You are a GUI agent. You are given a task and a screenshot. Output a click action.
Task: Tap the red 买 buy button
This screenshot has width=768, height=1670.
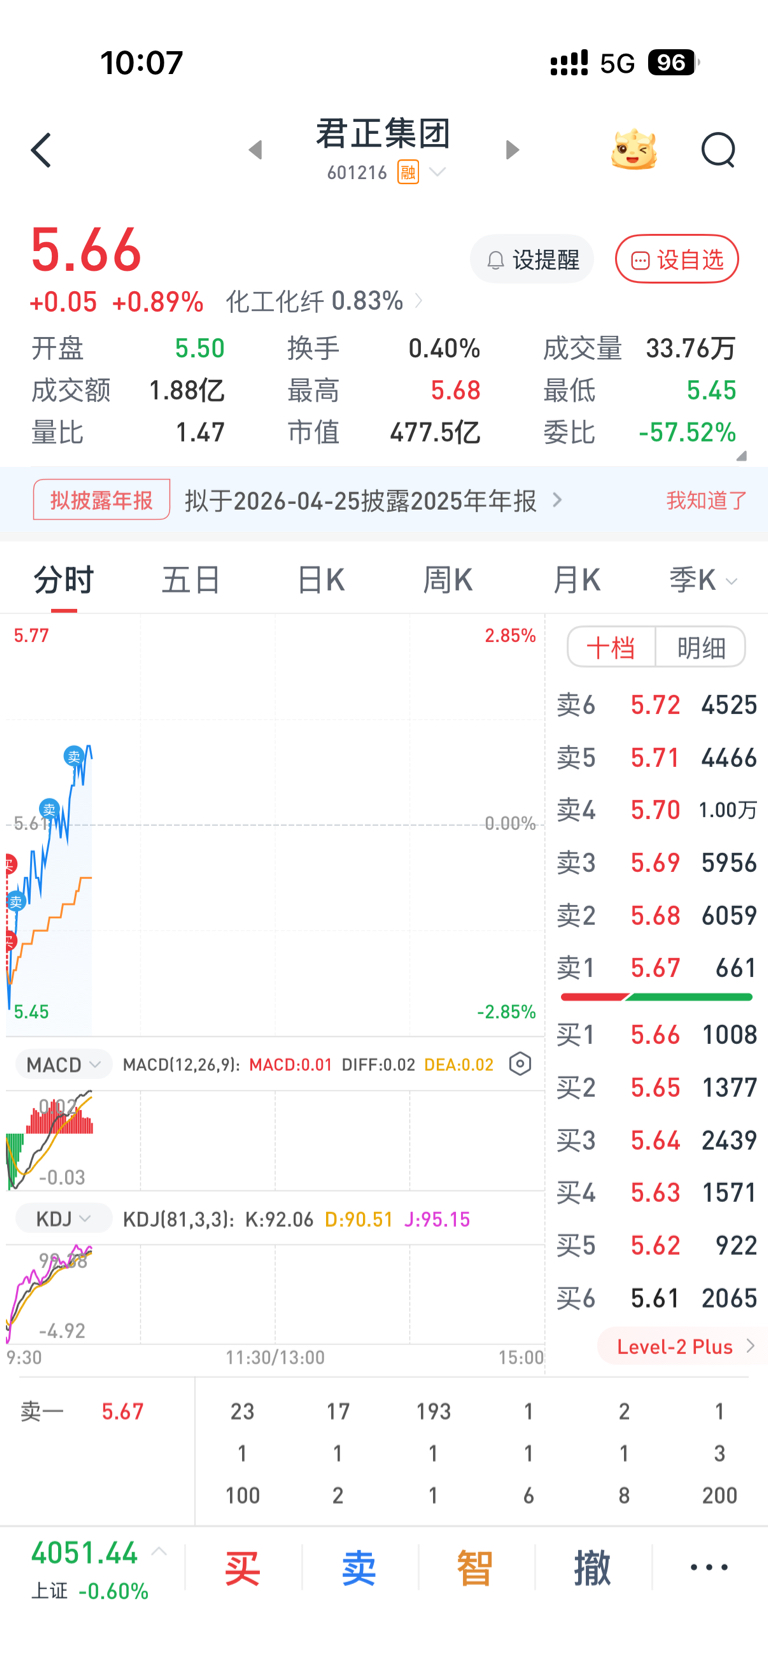[243, 1568]
